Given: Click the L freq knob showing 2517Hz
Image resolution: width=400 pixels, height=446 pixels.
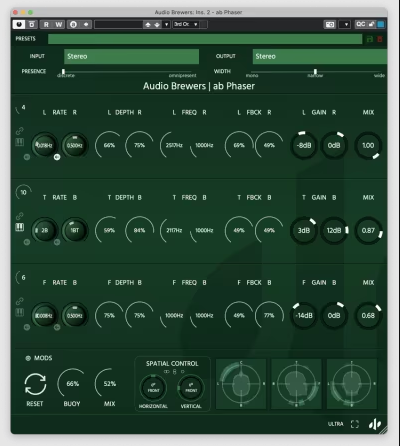Looking at the screenshot, I should (174, 145).
